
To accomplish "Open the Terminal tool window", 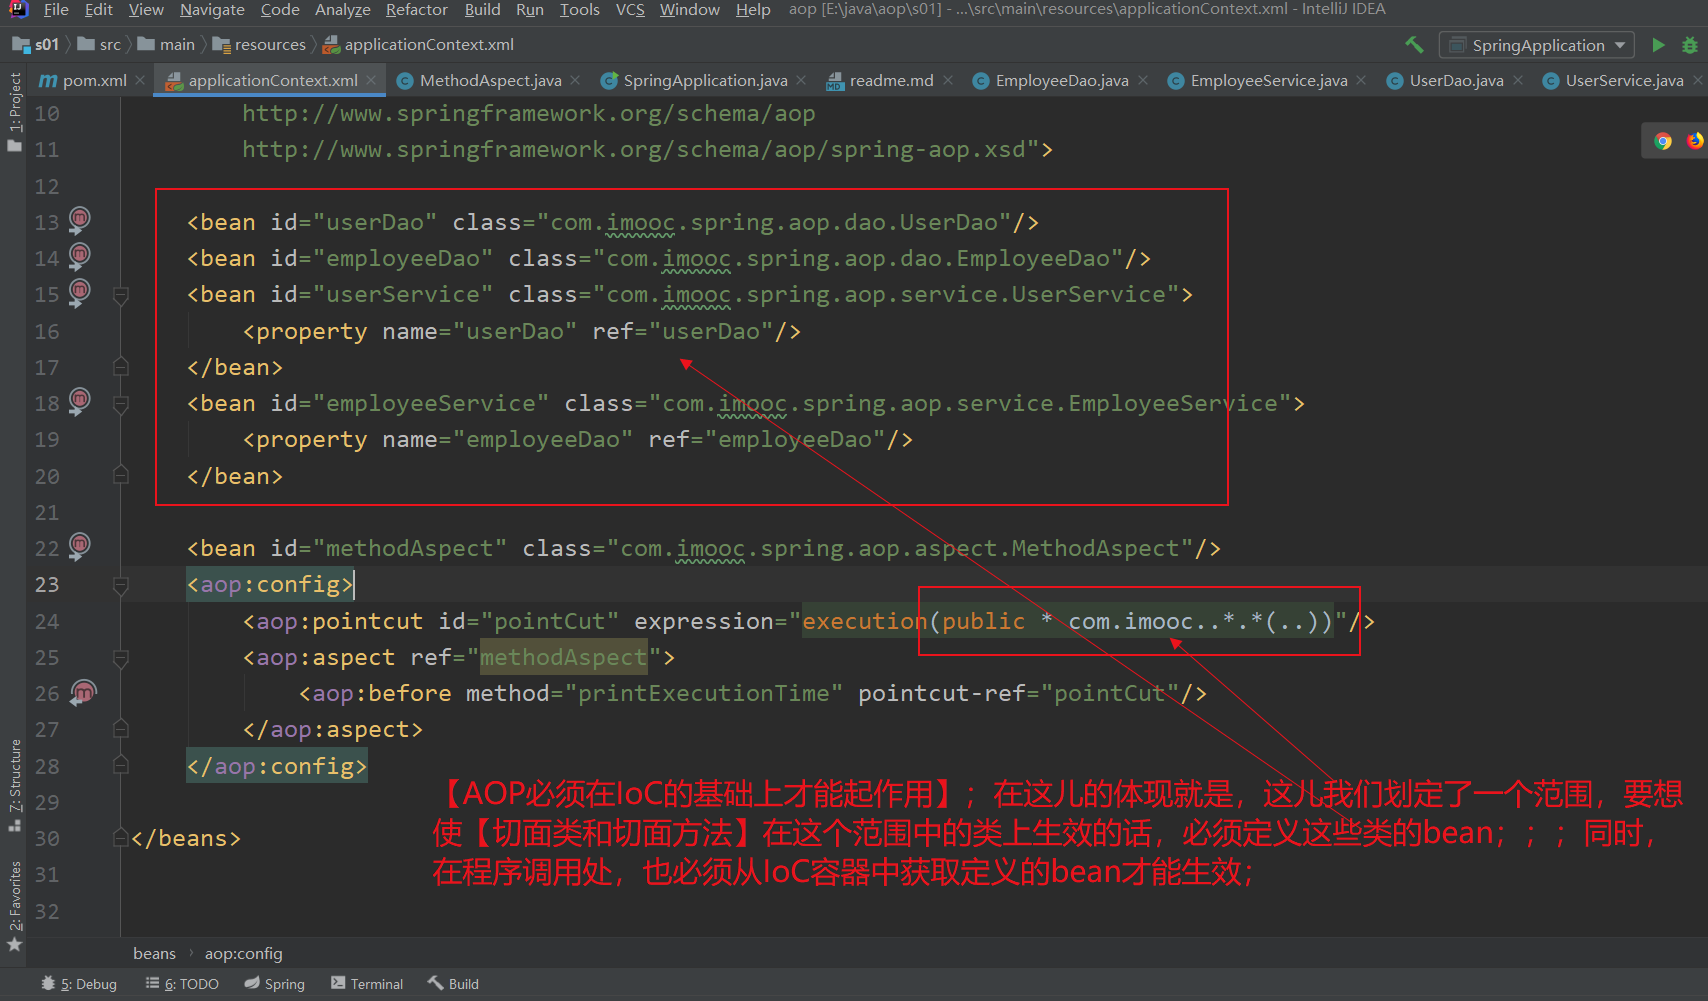I will [366, 983].
